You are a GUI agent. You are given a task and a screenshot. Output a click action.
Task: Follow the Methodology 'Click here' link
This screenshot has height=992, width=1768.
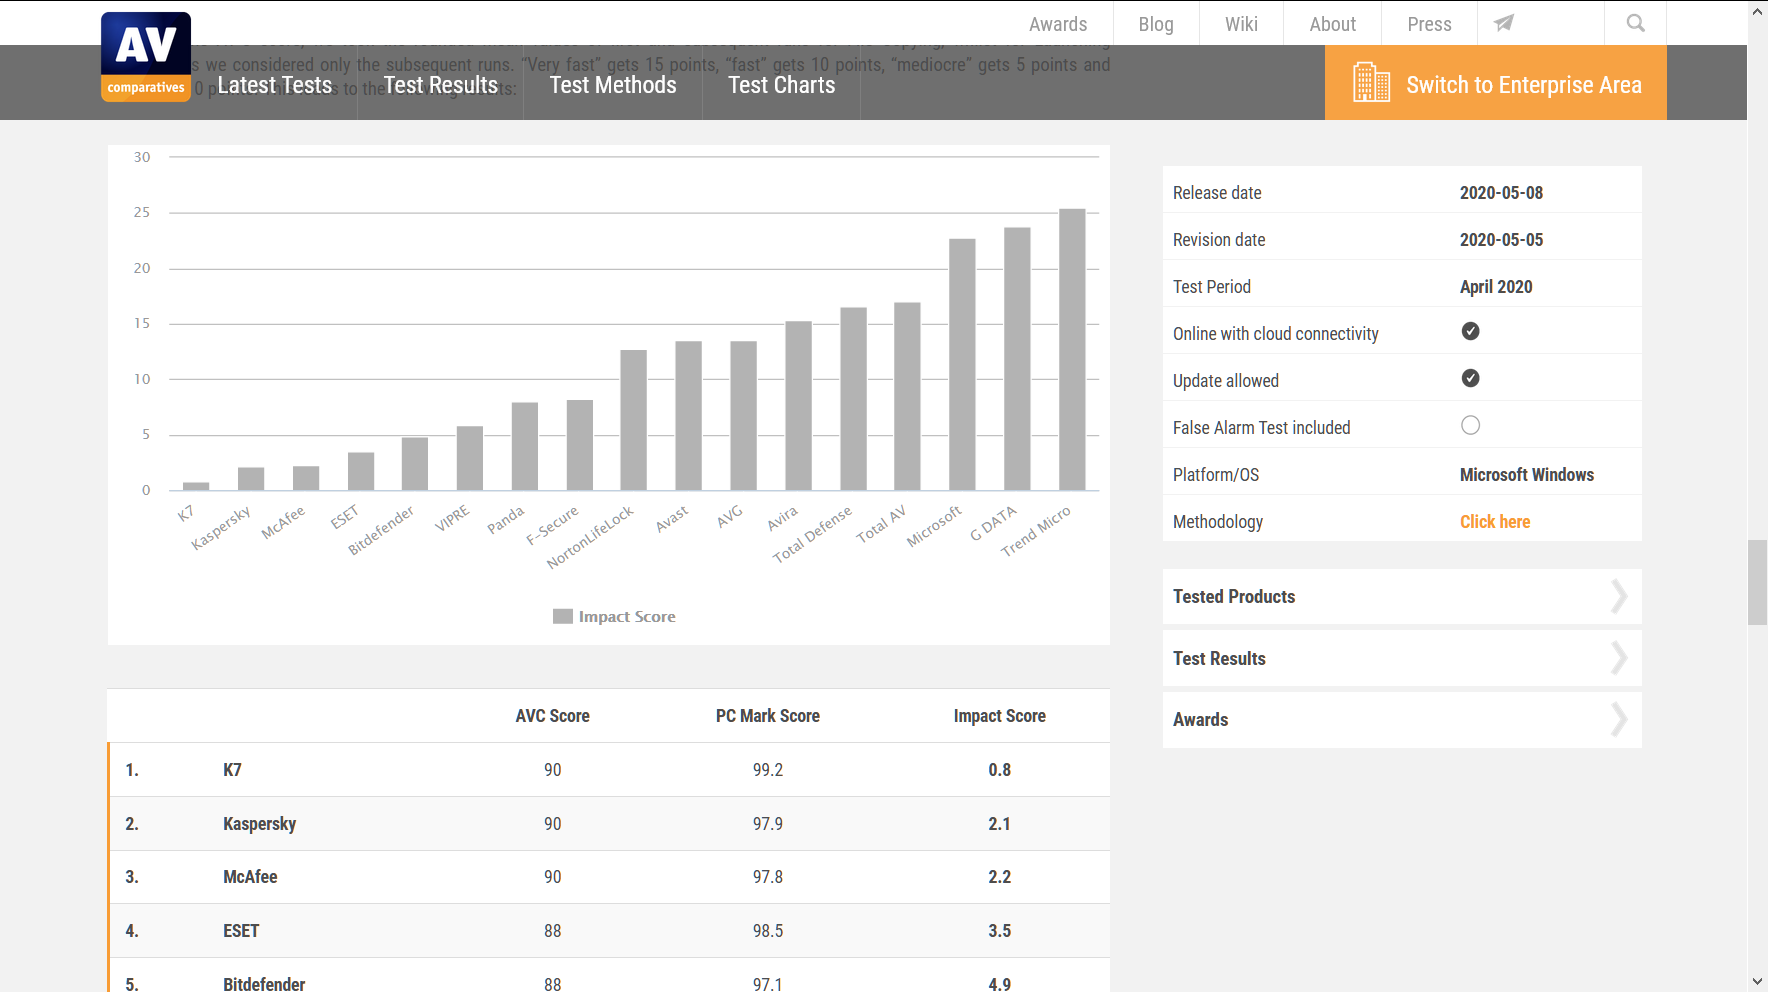(x=1495, y=522)
